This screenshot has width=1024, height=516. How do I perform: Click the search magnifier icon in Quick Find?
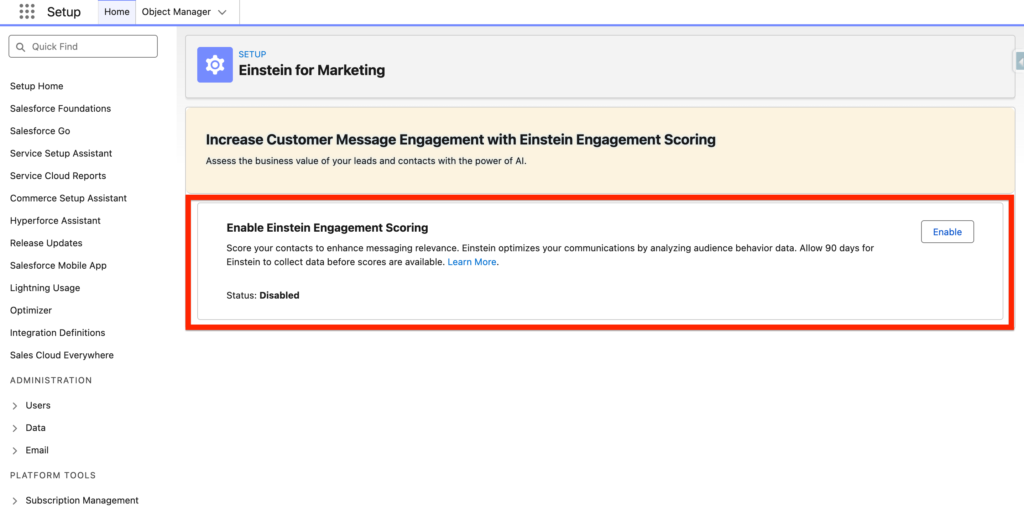click(21, 47)
